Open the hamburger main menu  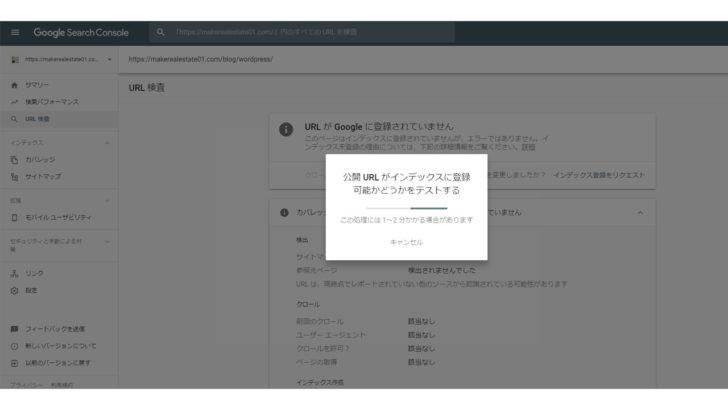tap(15, 32)
